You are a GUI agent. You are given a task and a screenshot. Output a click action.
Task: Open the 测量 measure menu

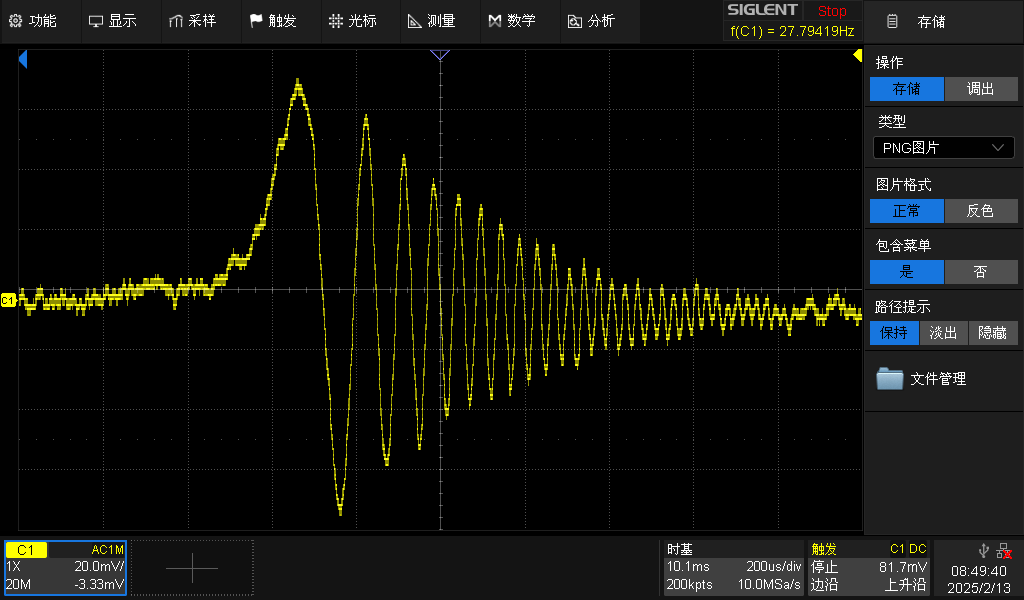point(431,21)
